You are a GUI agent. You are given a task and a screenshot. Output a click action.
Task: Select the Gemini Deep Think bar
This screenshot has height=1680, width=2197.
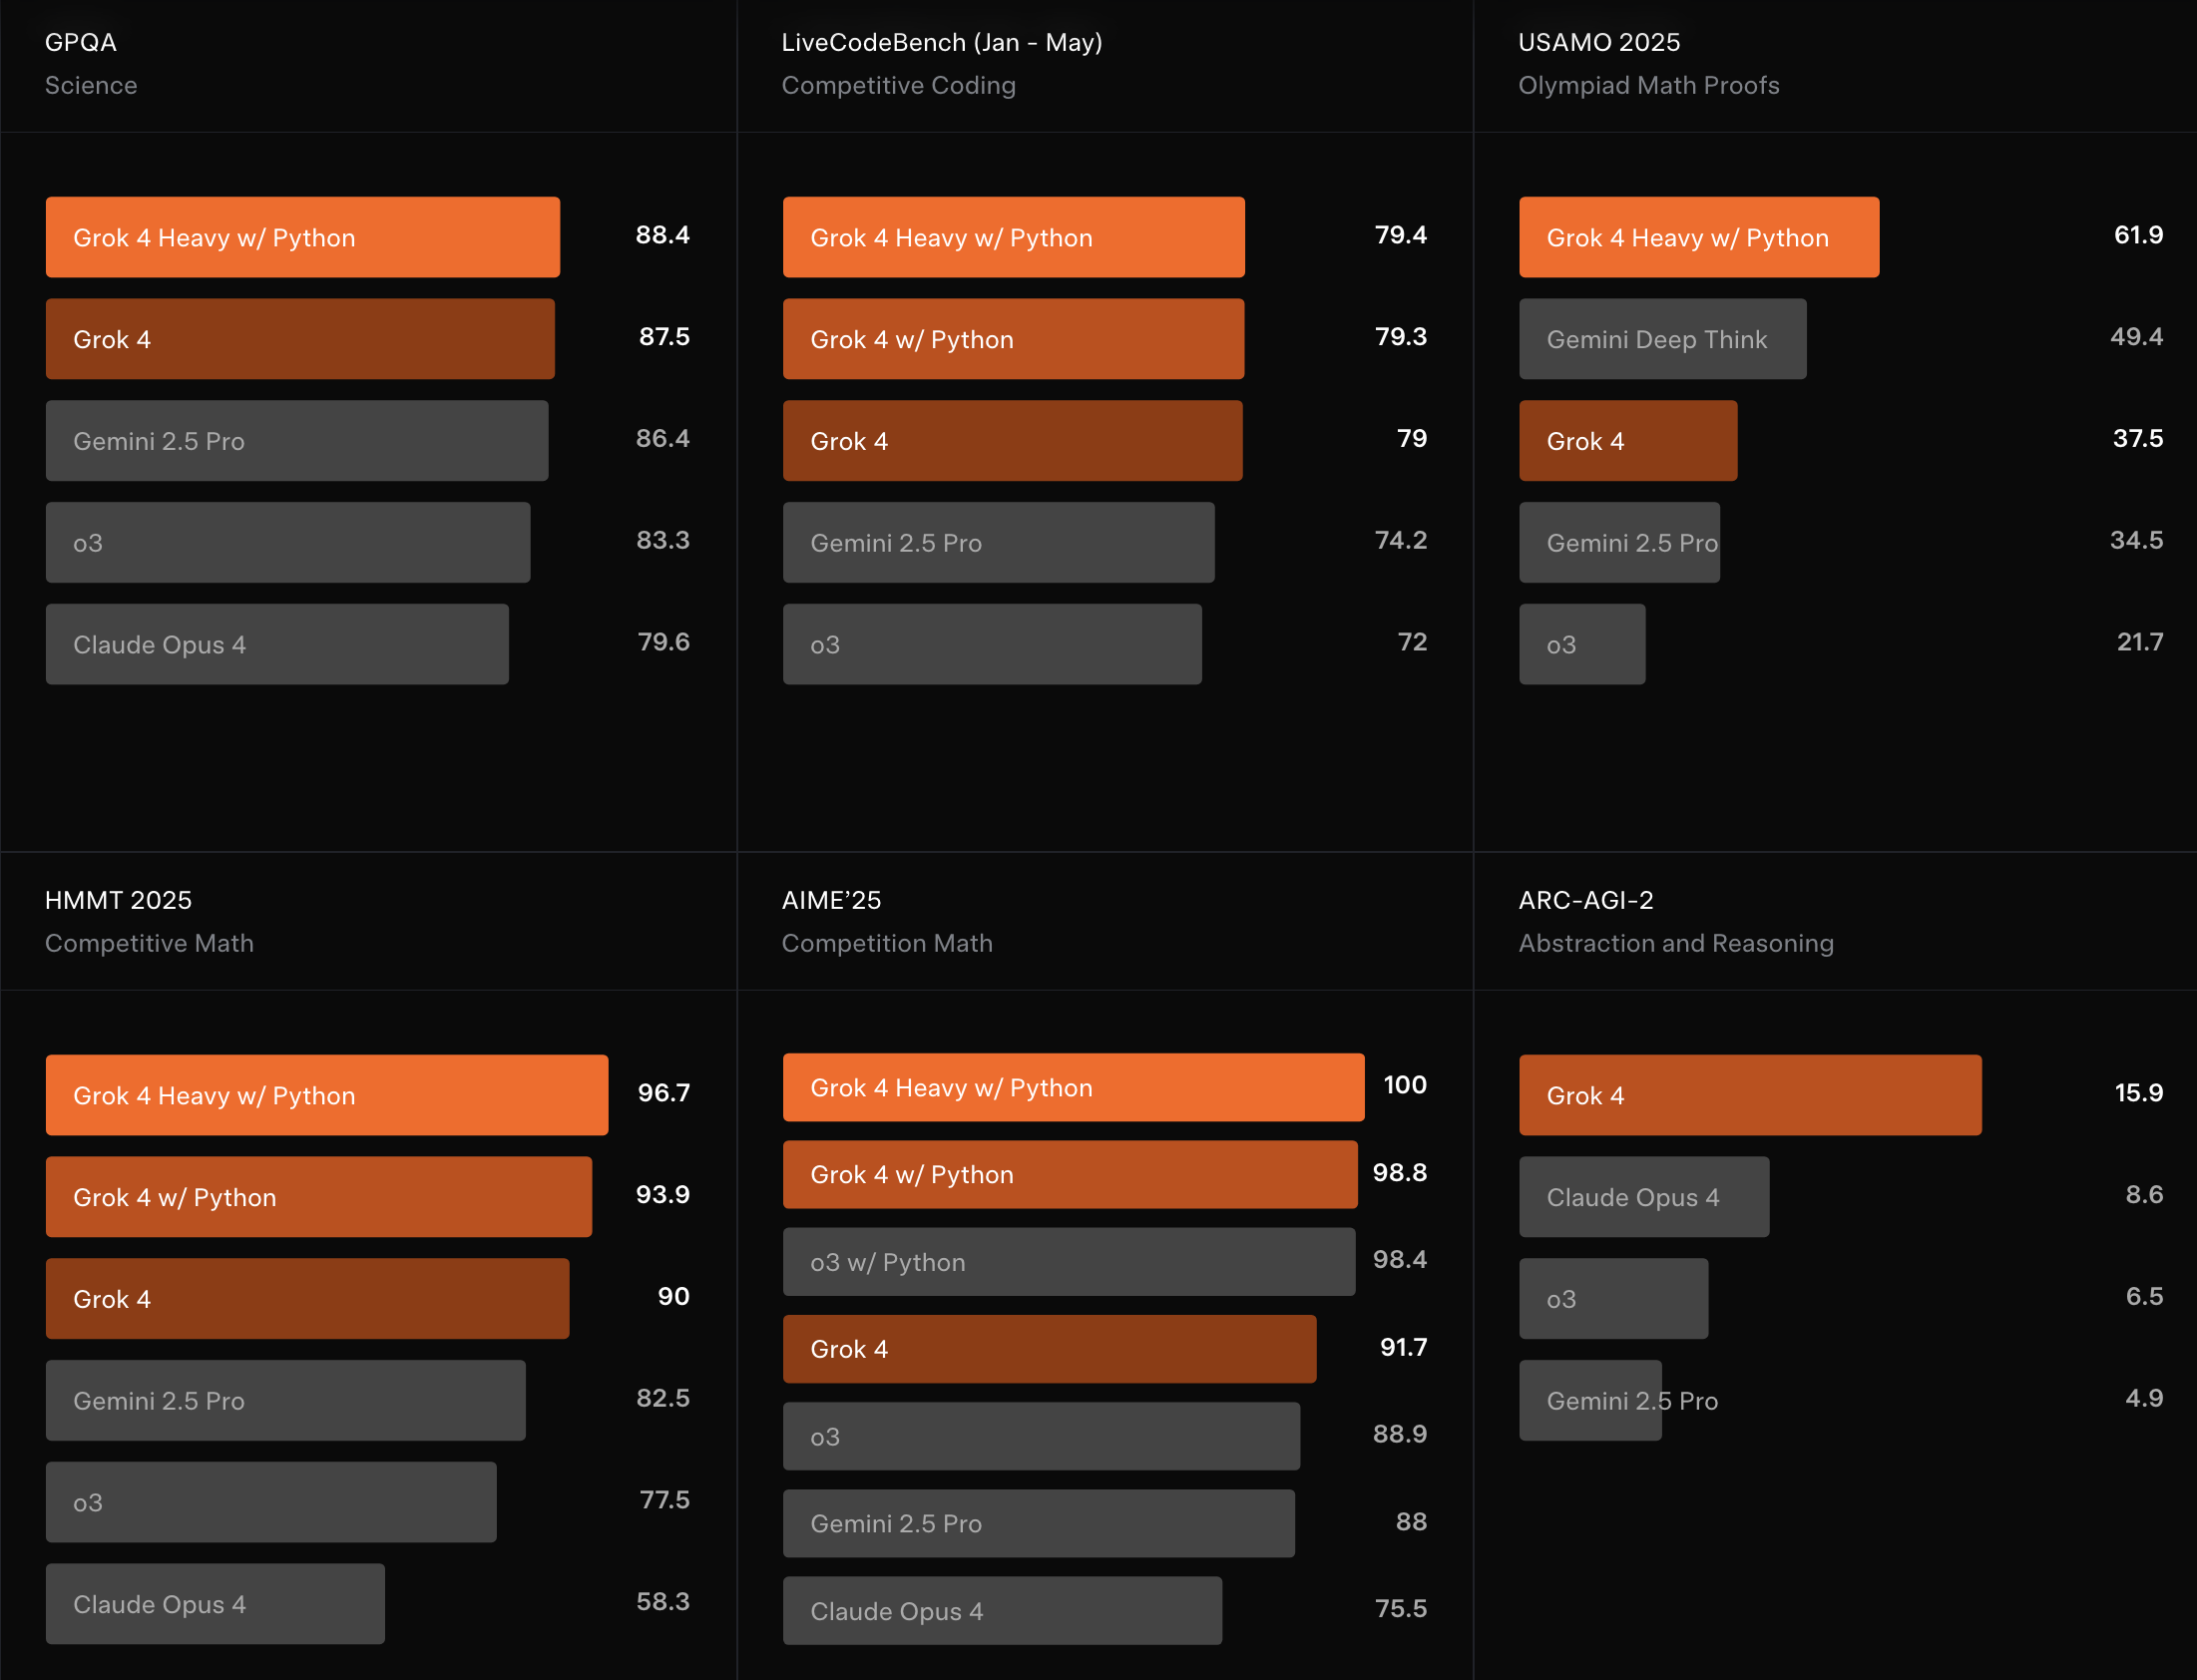tap(1662, 339)
